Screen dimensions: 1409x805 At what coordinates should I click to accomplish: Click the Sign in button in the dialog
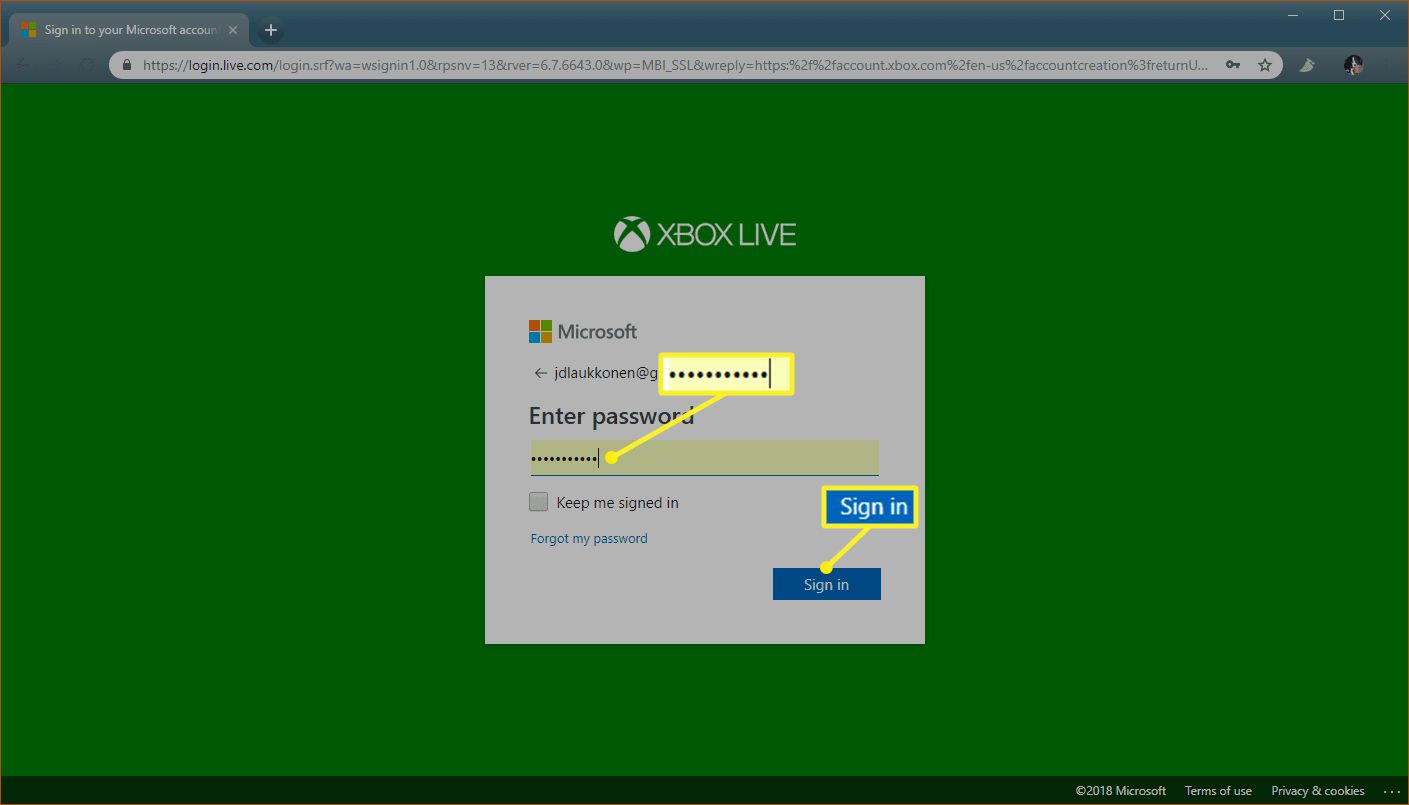826,584
